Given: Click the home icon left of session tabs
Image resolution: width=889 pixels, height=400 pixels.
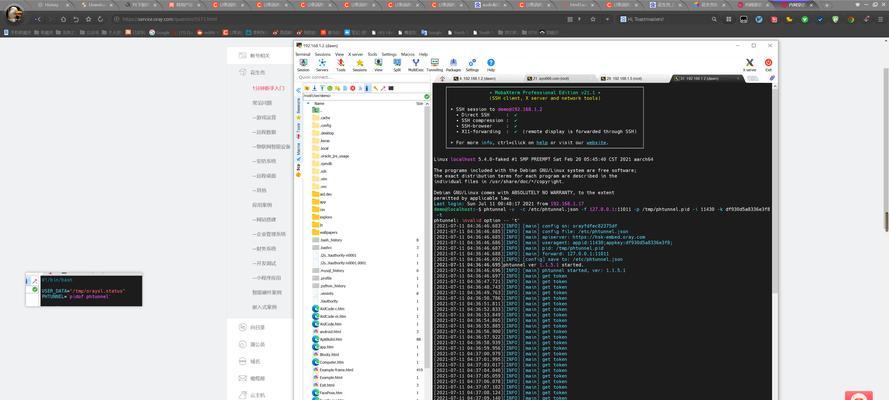Looking at the screenshot, I should 442,78.
